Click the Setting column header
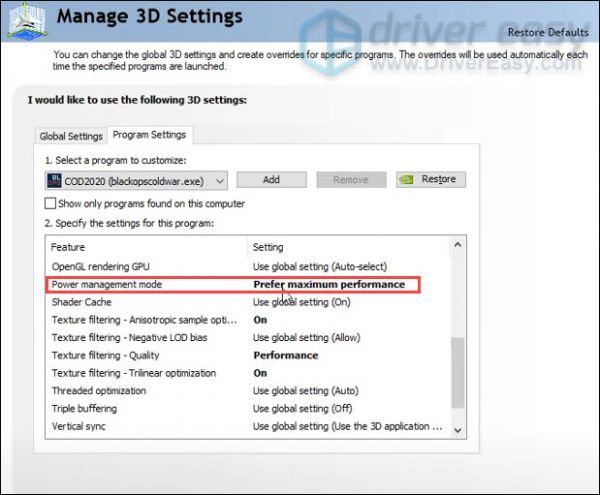Image resolution: width=600 pixels, height=495 pixels. 268,247
